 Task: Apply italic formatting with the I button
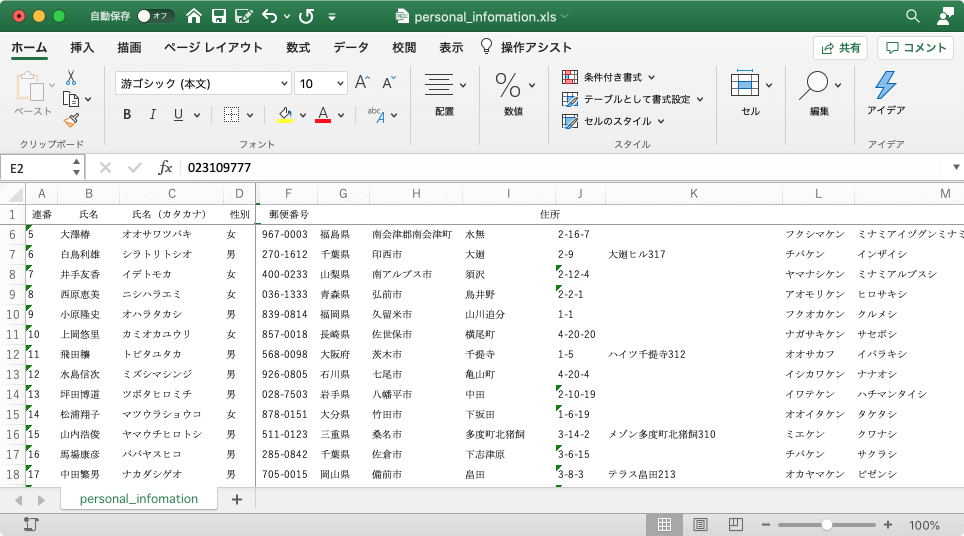tap(153, 114)
